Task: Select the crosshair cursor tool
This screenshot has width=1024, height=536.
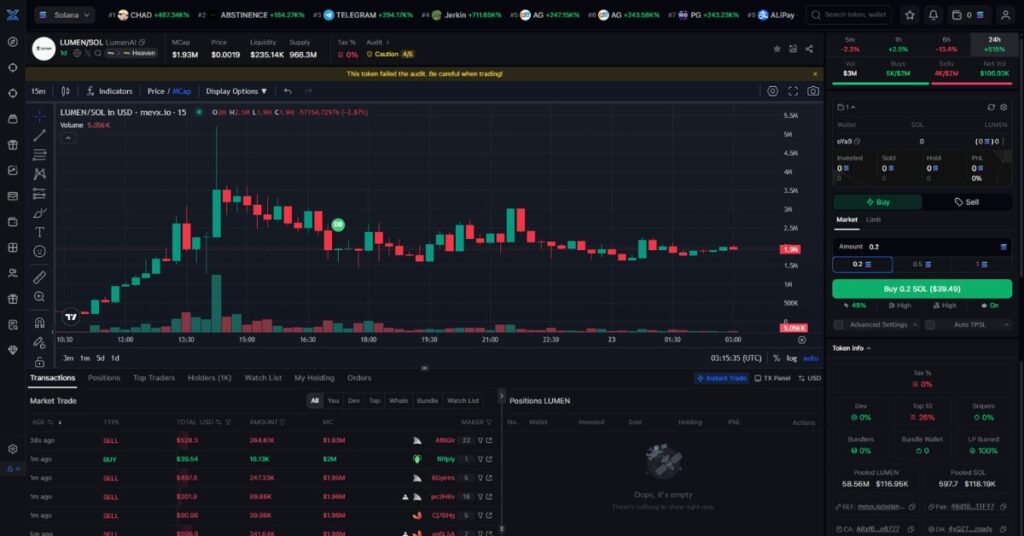Action: 39,116
